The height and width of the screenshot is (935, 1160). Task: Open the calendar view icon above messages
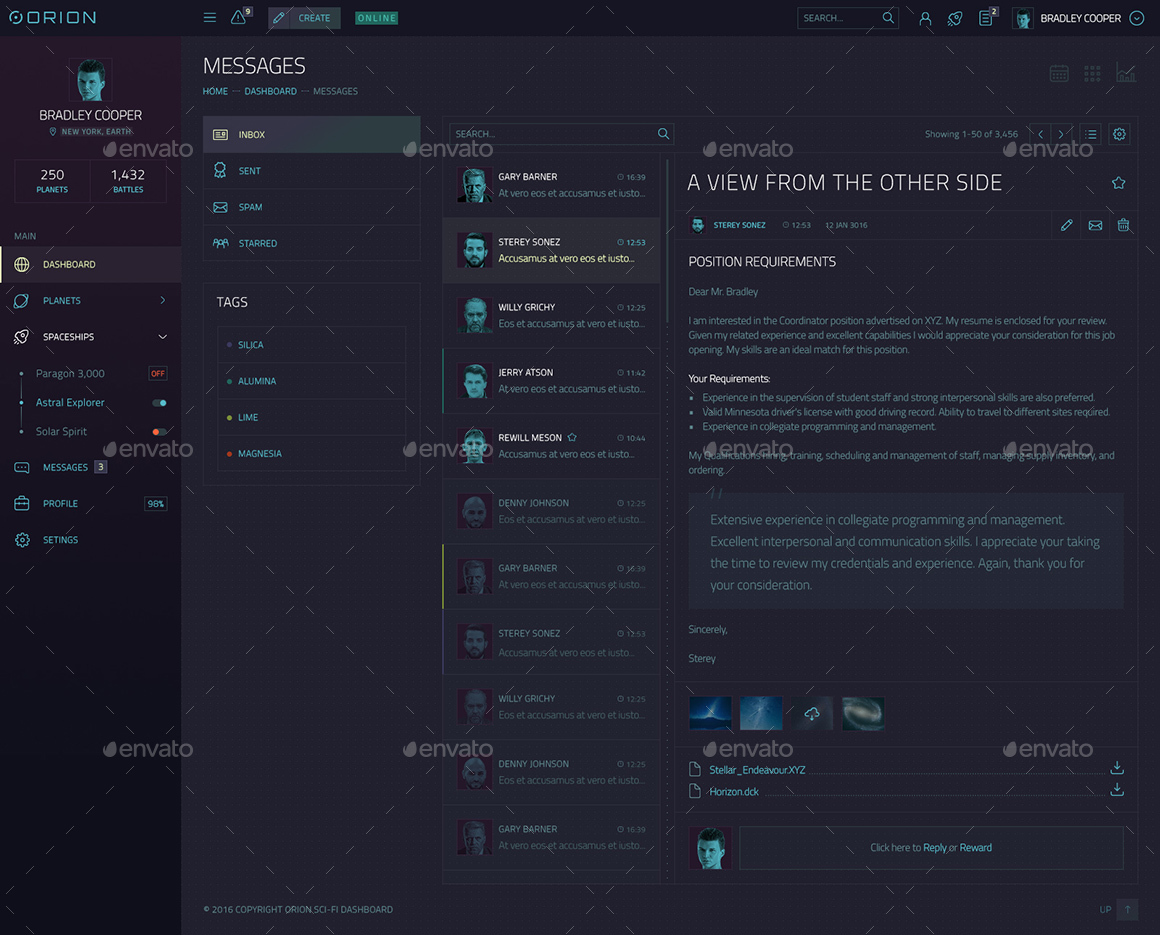[x=1059, y=73]
